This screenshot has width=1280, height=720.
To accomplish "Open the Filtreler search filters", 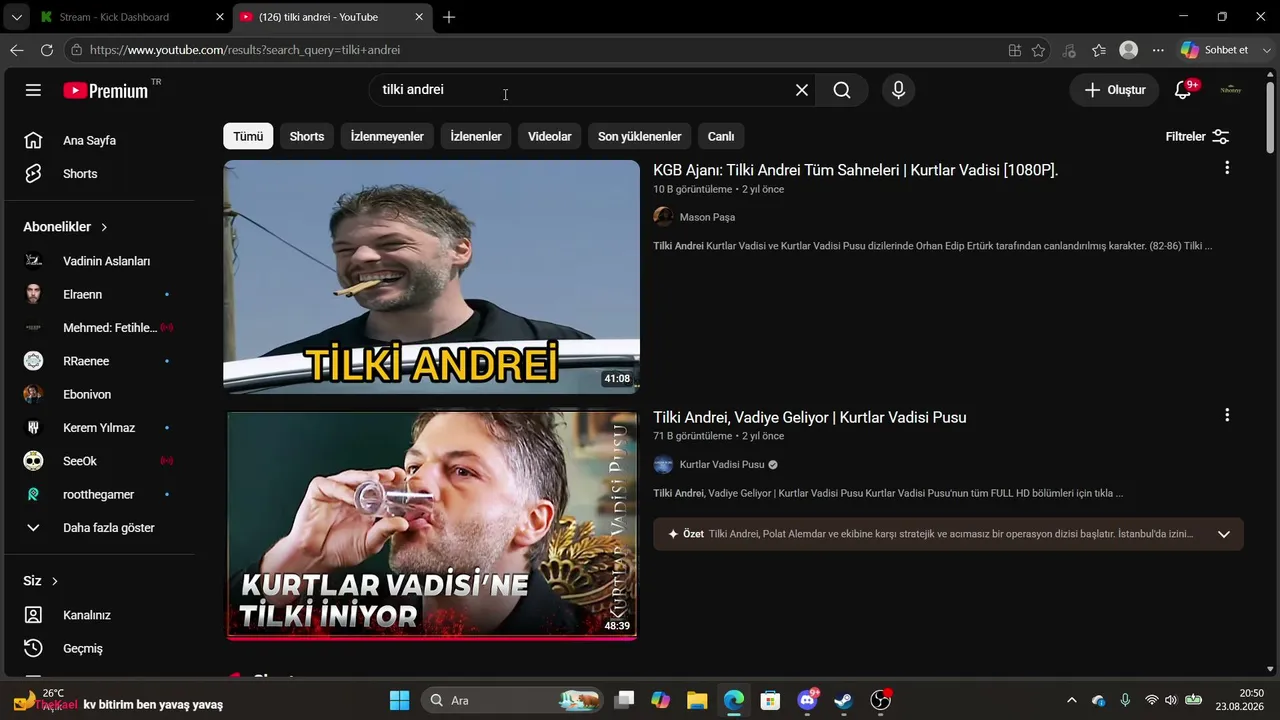I will click(x=1198, y=137).
